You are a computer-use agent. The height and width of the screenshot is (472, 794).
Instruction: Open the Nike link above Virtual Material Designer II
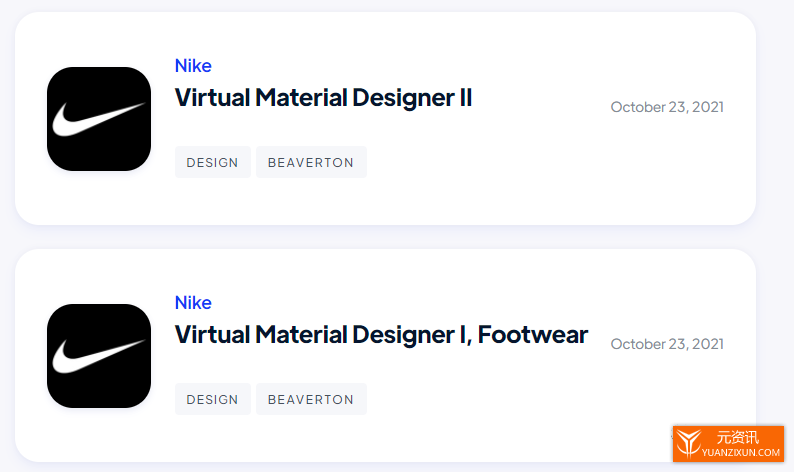pos(193,66)
